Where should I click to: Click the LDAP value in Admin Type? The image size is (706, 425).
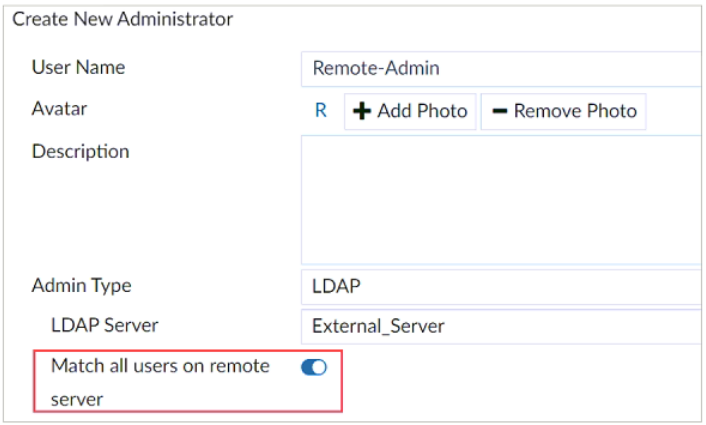336,286
